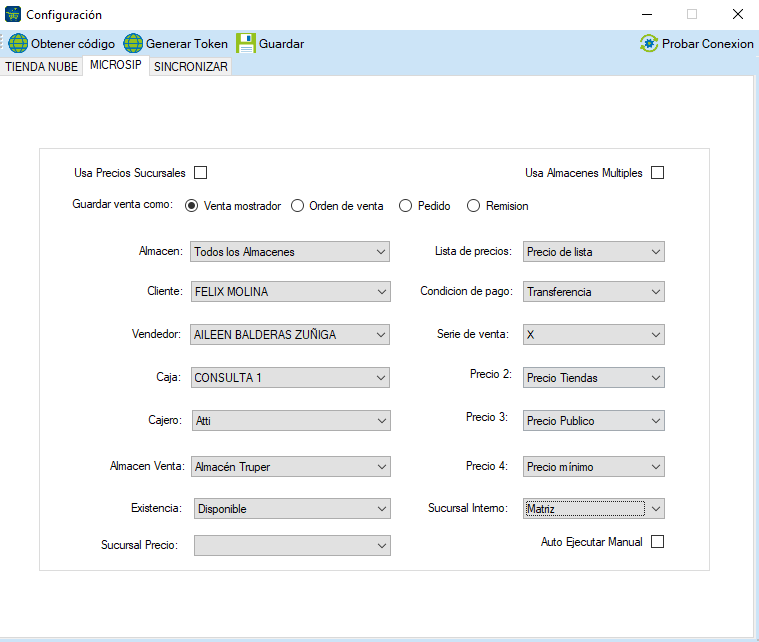This screenshot has height=642, width=759.
Task: Click the floppy disk Guardar icon
Action: (246, 44)
